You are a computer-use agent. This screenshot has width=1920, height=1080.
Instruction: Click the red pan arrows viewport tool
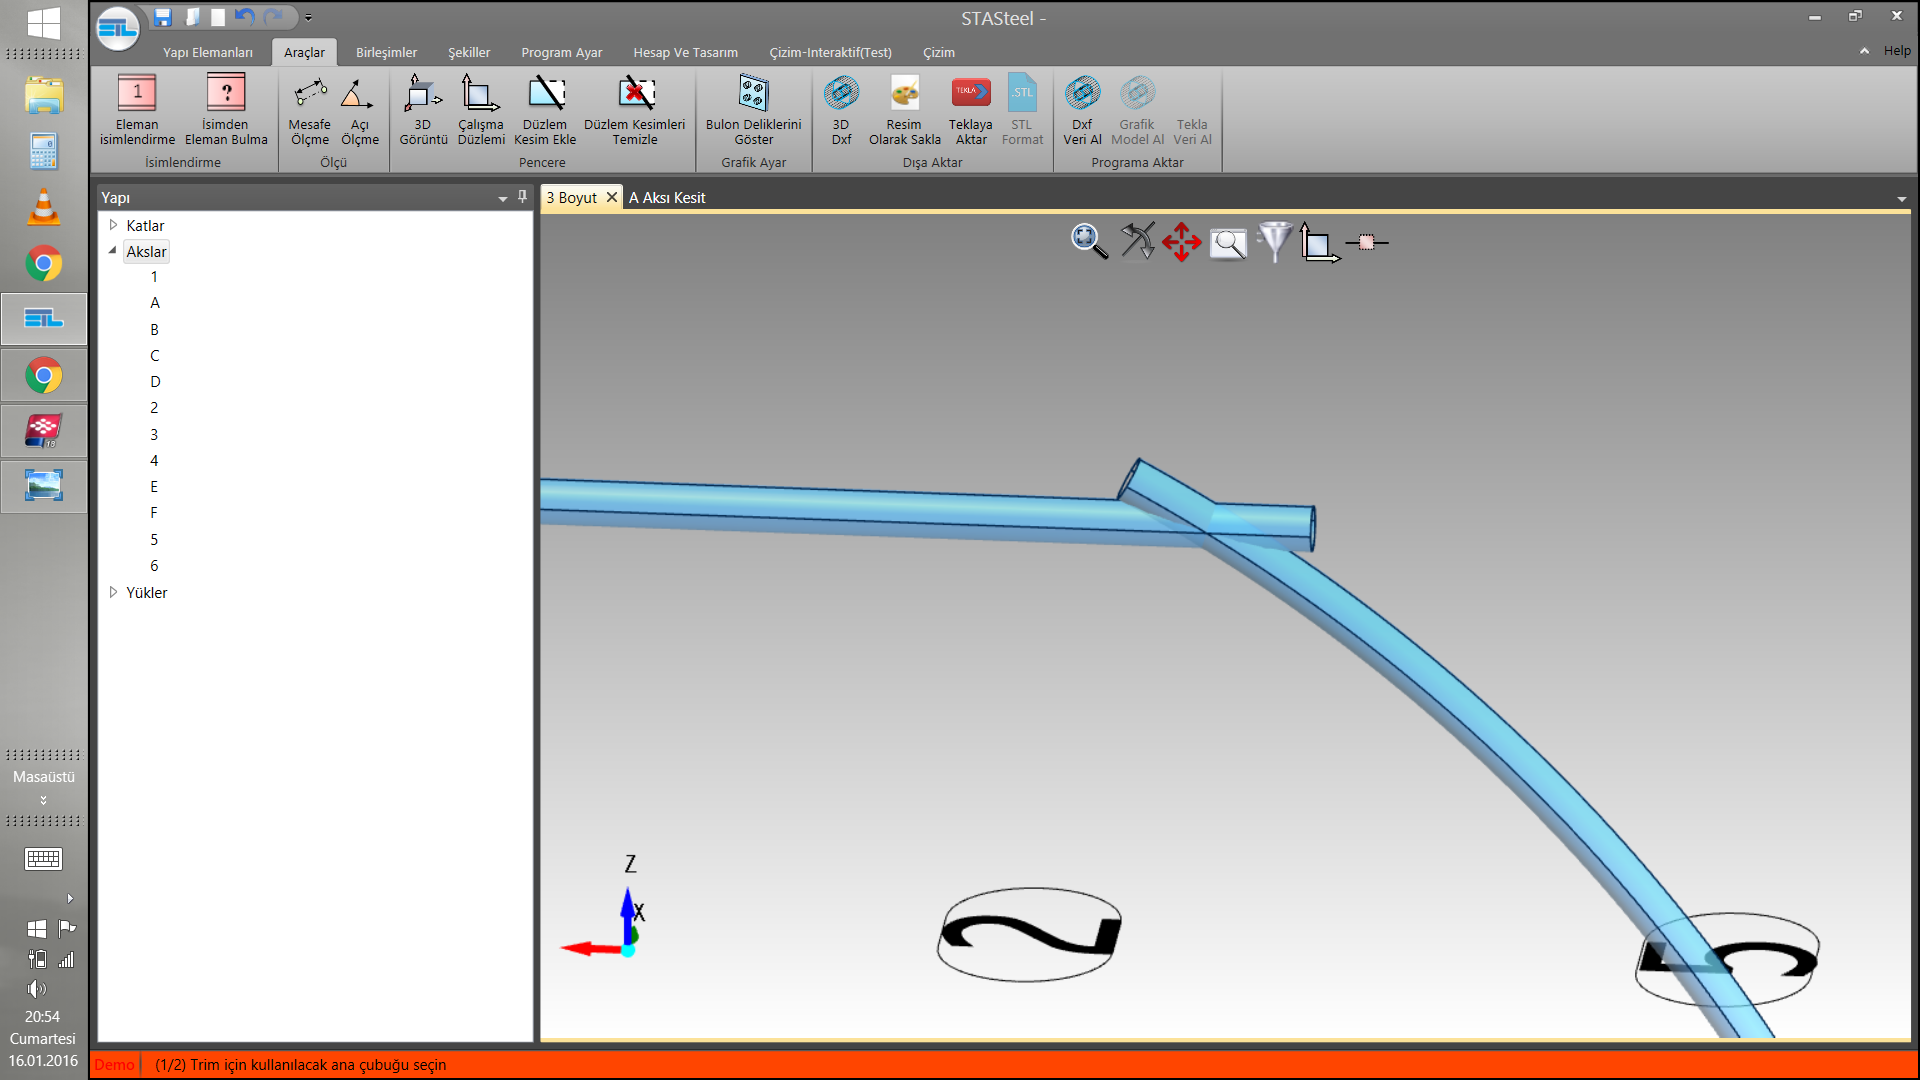[x=1181, y=242]
